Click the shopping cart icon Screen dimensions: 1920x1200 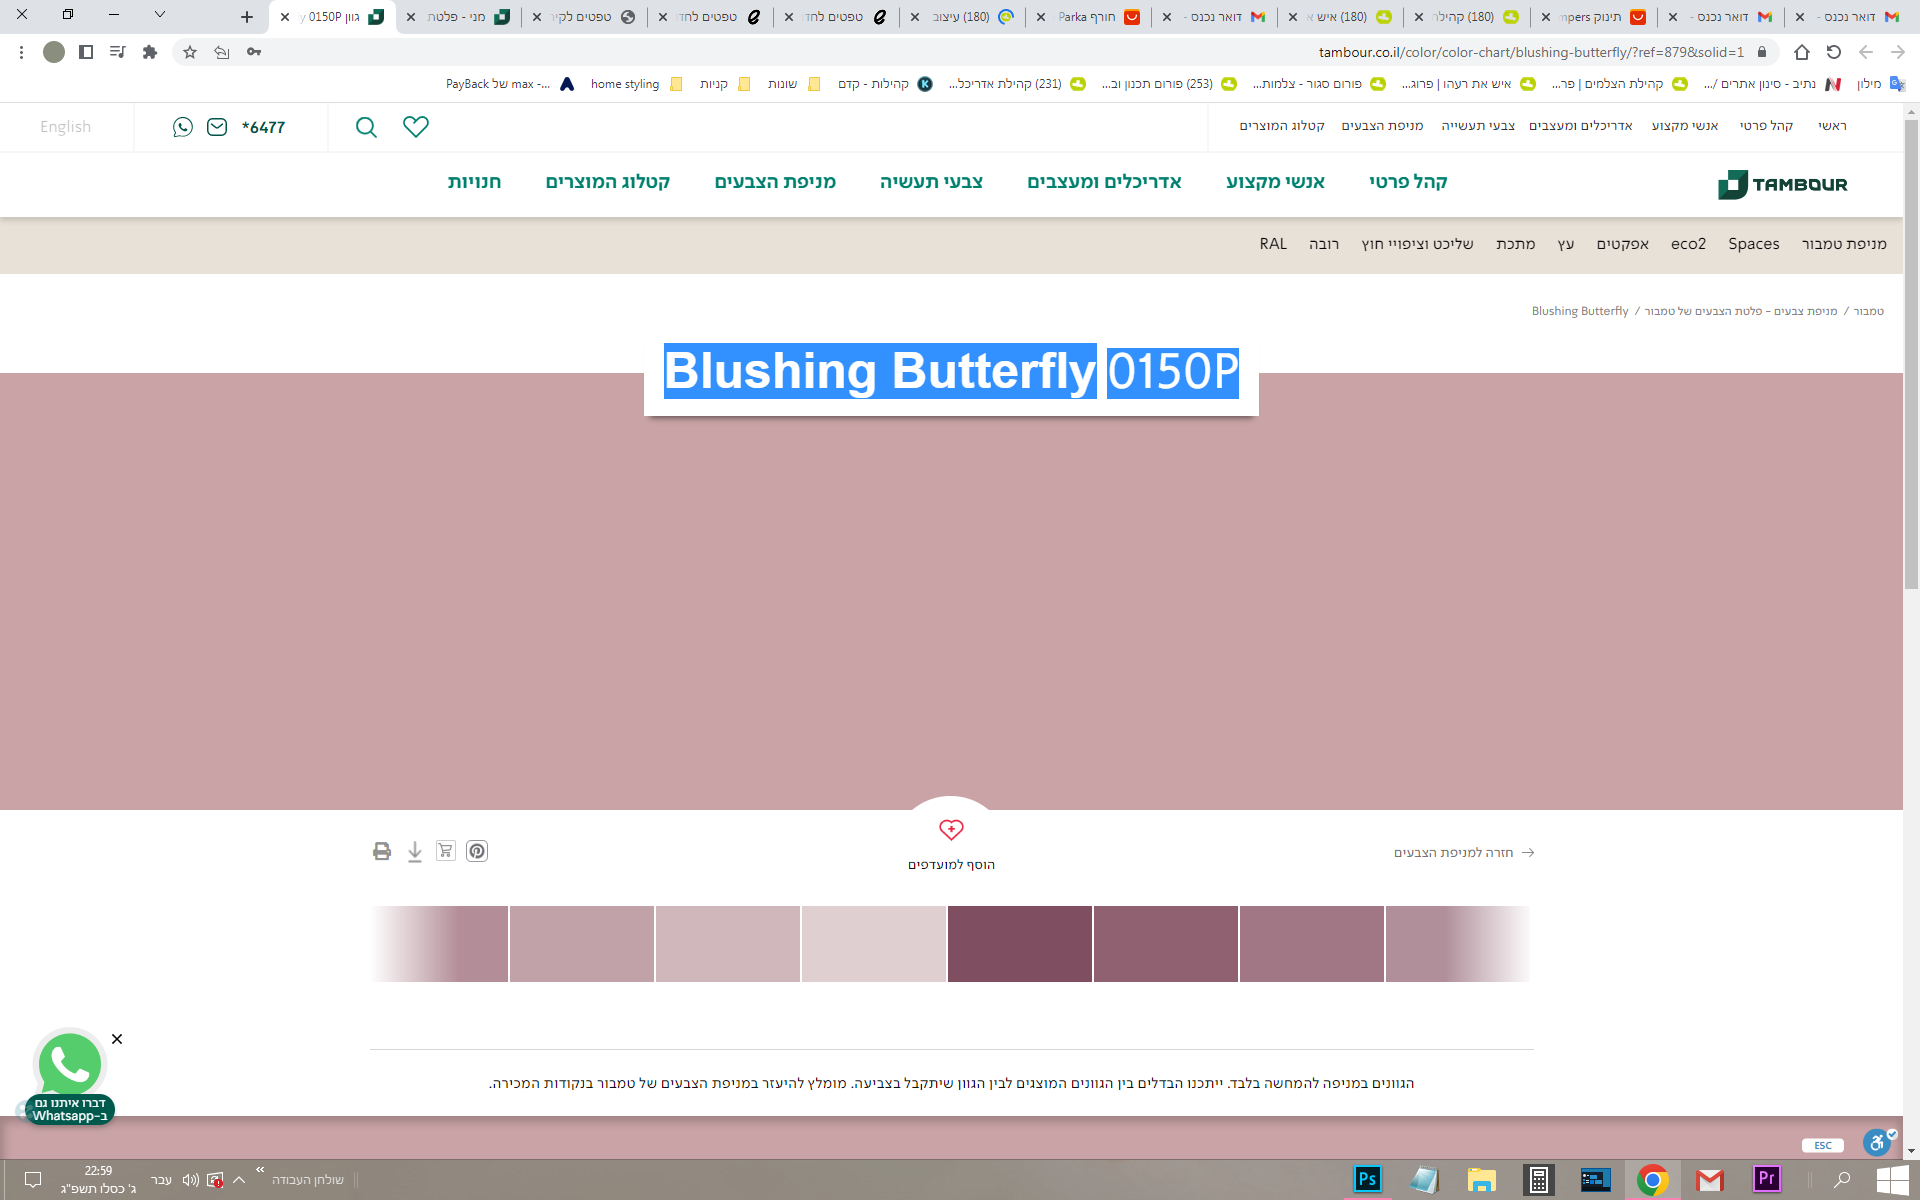coord(446,851)
